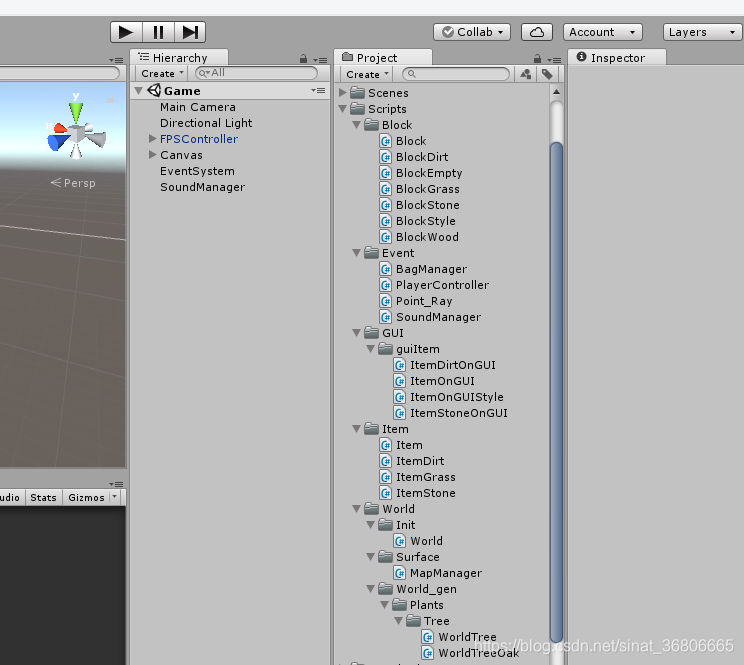Select the BlockDirt script icon

(x=386, y=157)
